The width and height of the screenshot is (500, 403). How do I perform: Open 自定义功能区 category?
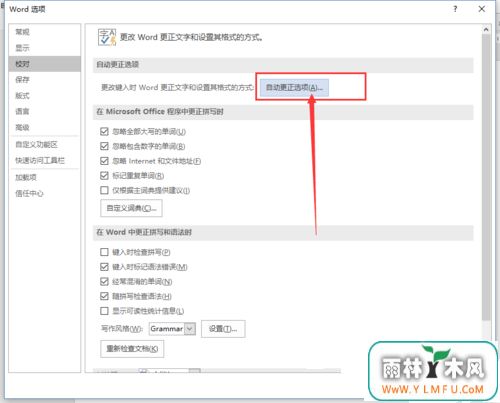[37, 144]
